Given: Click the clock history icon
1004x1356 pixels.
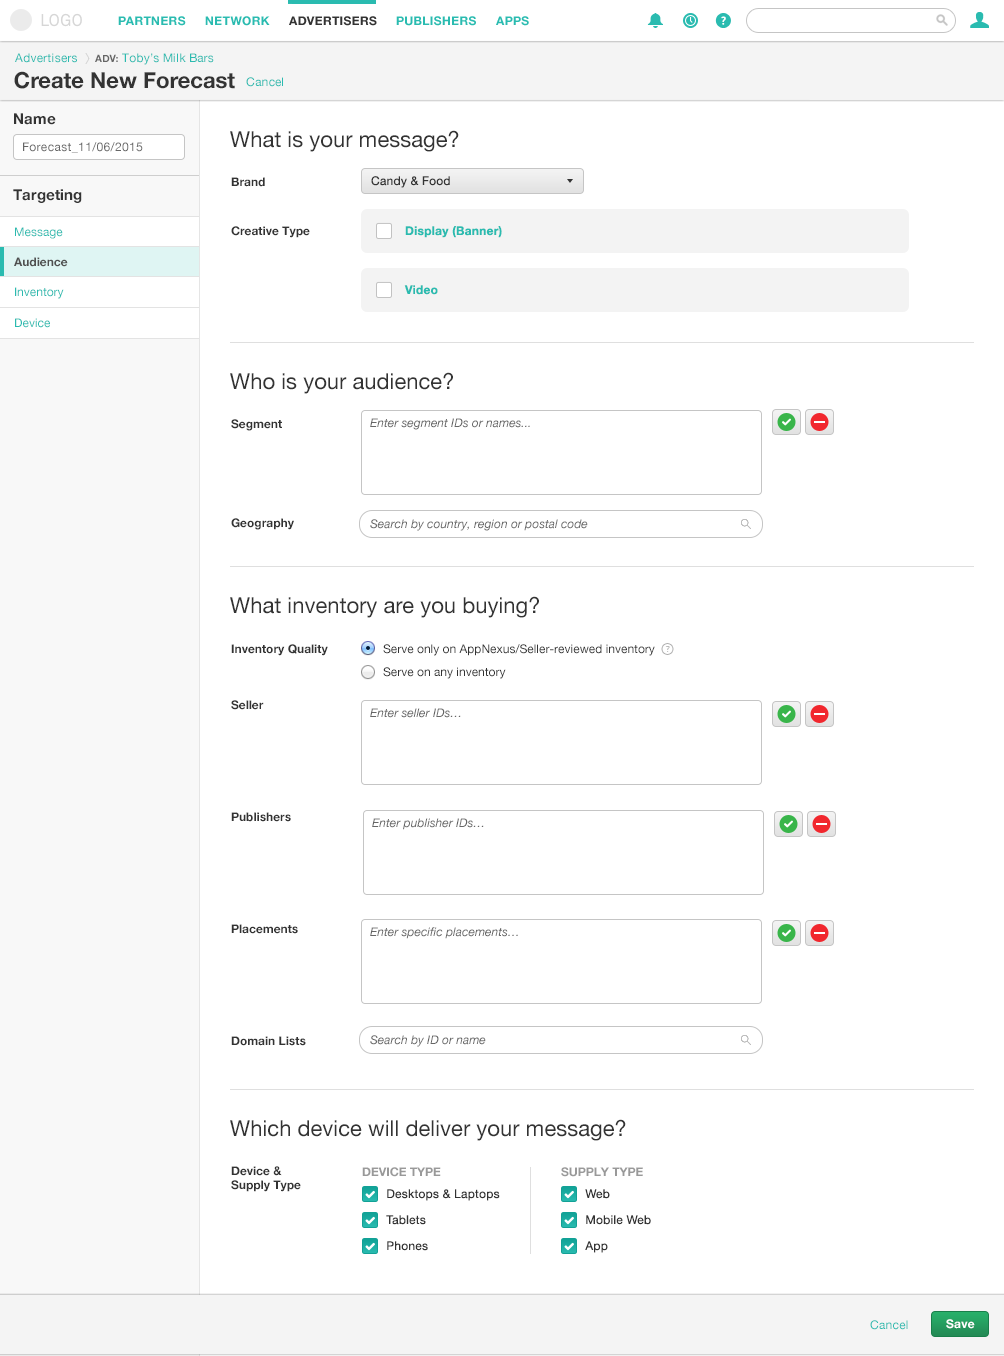Looking at the screenshot, I should (690, 20).
